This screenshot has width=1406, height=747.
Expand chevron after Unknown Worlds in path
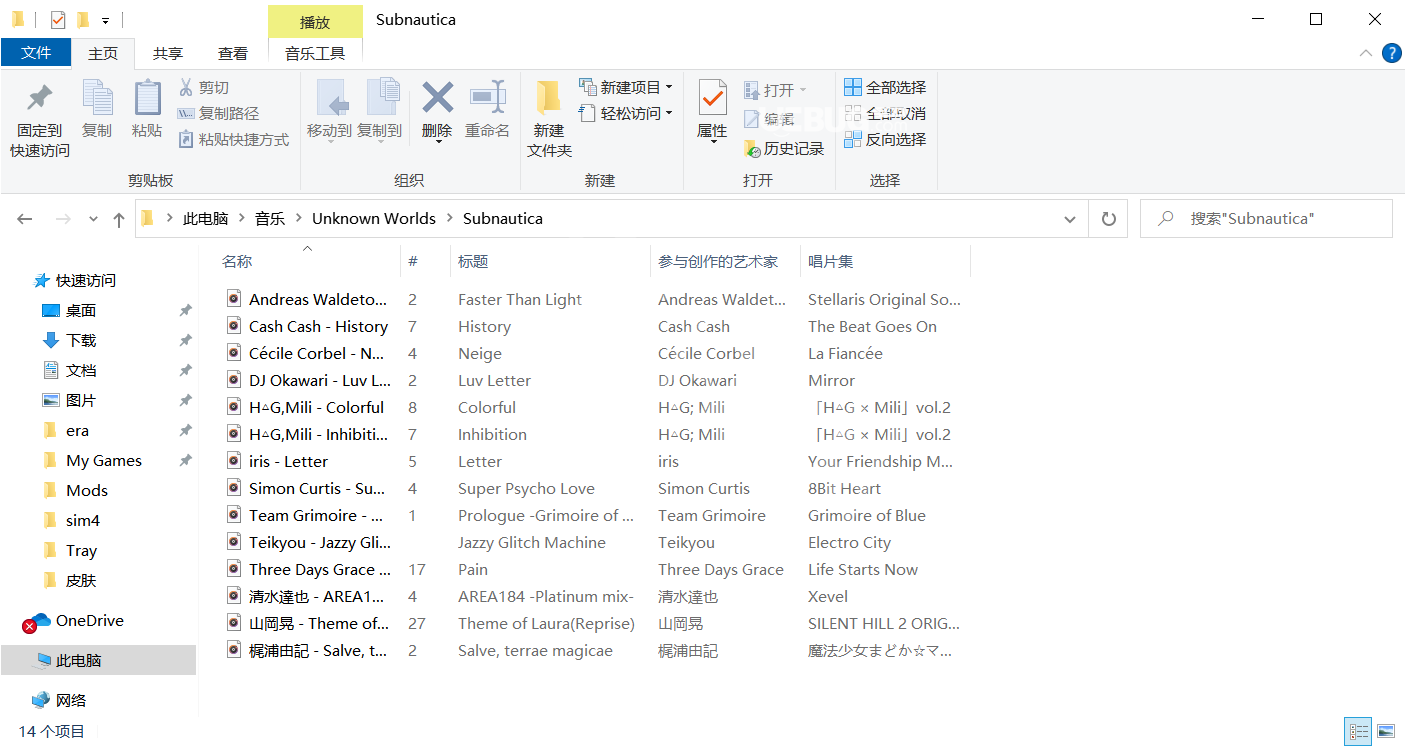[450, 219]
